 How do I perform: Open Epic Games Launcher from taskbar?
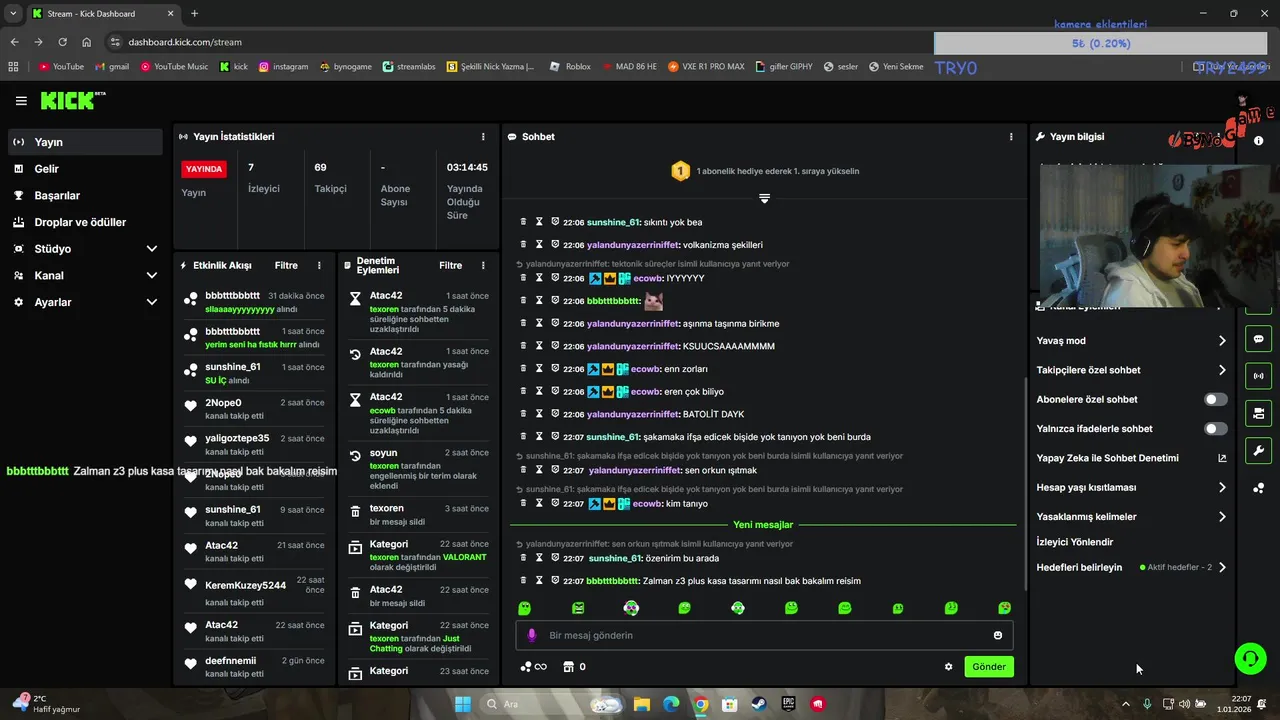(788, 704)
